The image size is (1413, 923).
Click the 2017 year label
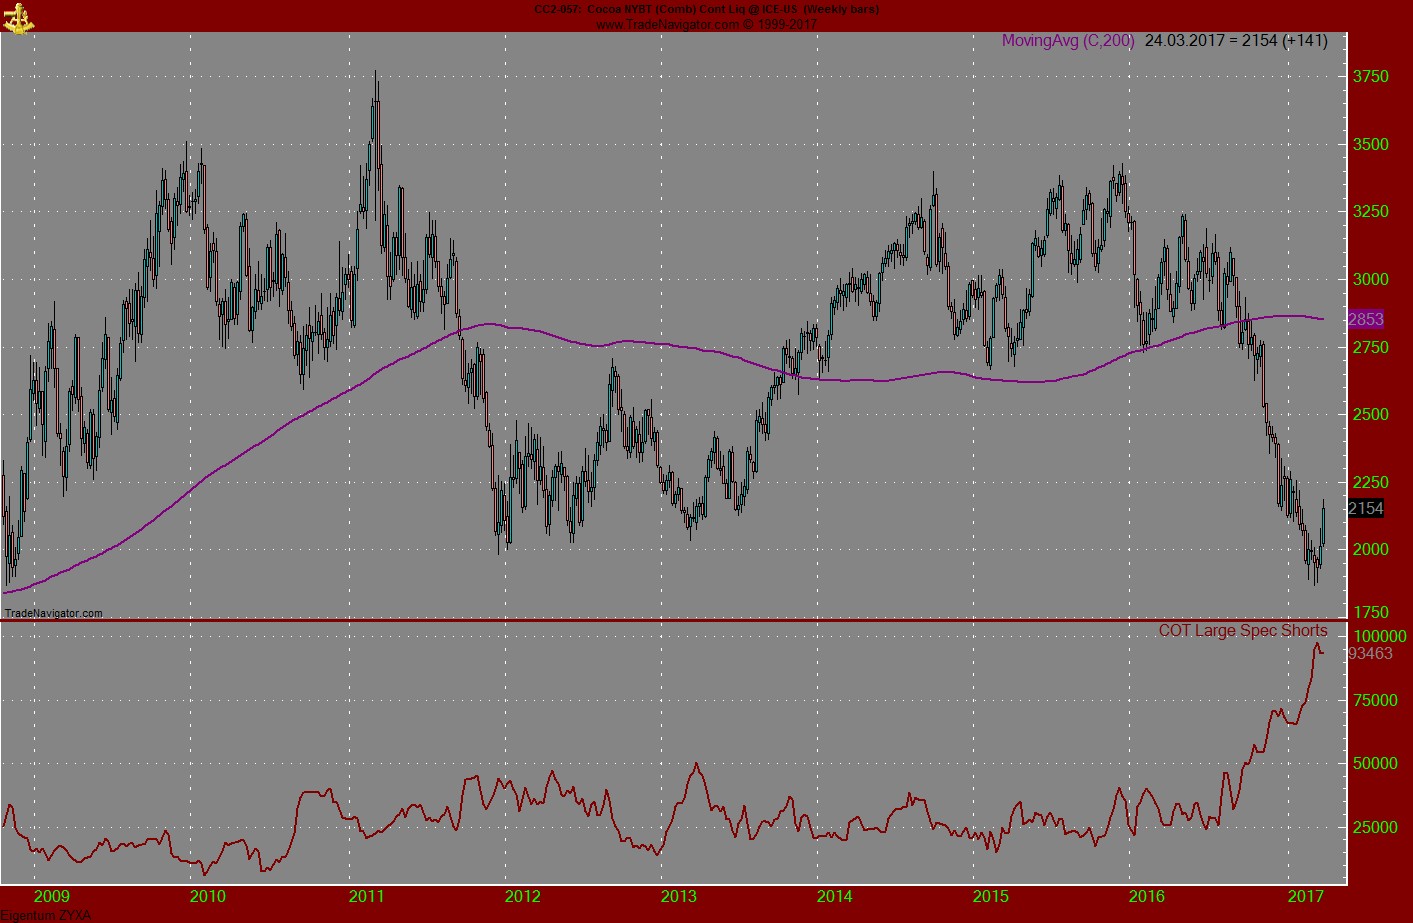coord(1305,896)
